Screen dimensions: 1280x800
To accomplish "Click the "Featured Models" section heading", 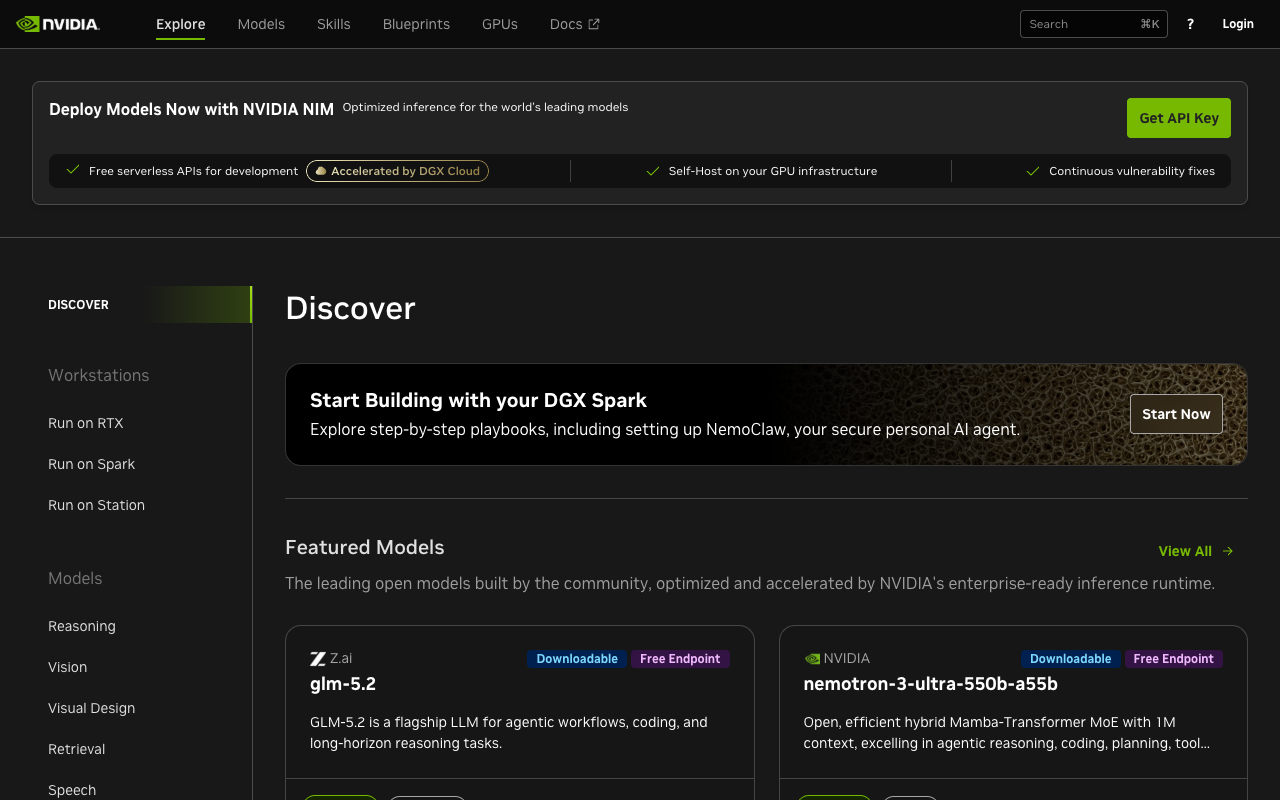I will click(x=365, y=547).
